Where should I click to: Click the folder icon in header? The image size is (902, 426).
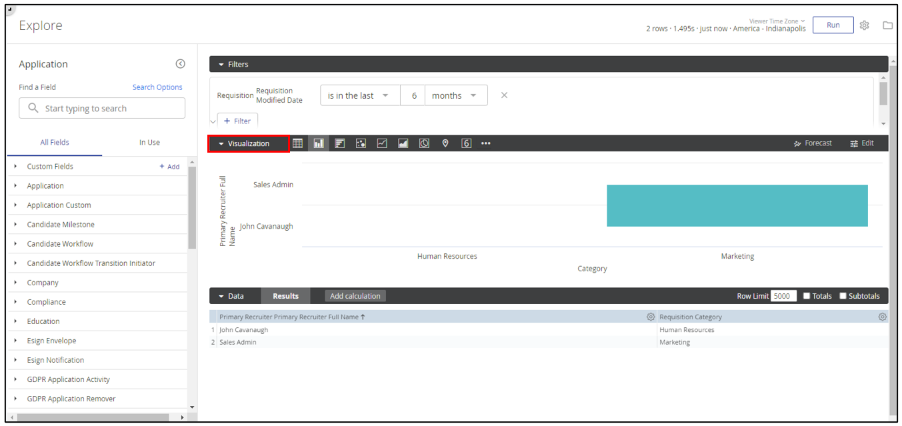[888, 25]
